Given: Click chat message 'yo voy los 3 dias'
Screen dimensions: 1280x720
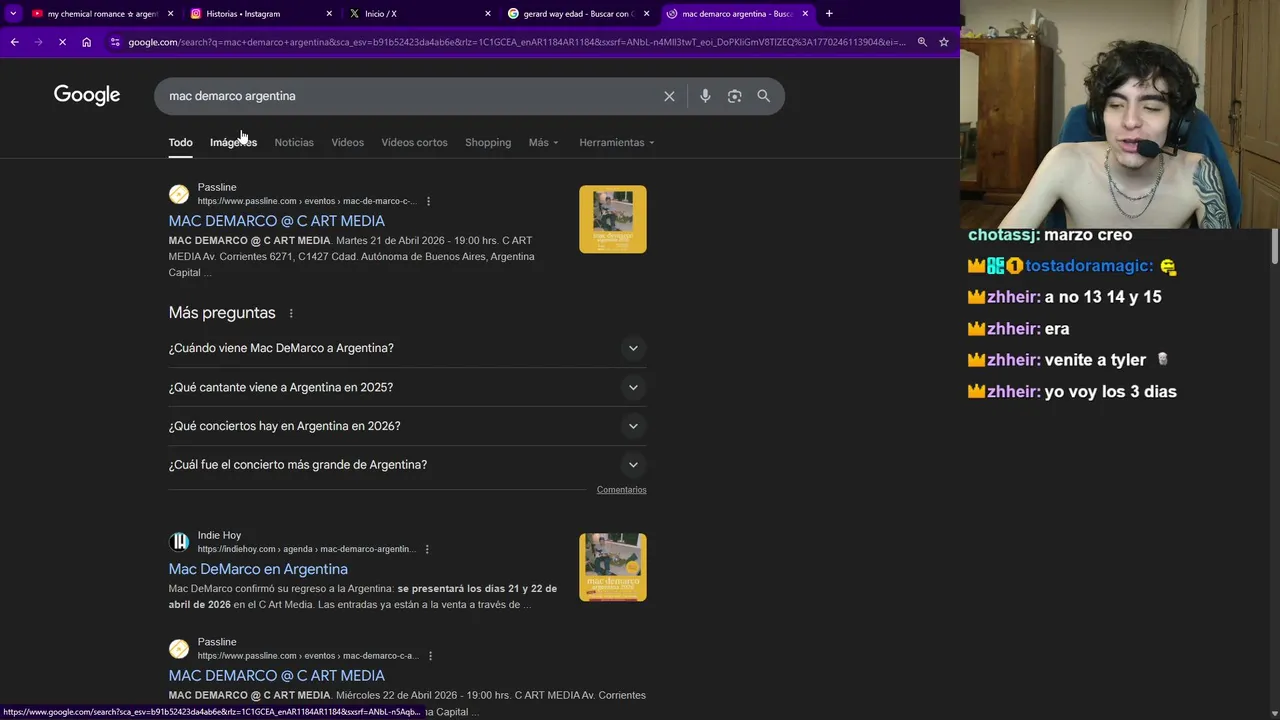Looking at the screenshot, I should pos(1110,392).
